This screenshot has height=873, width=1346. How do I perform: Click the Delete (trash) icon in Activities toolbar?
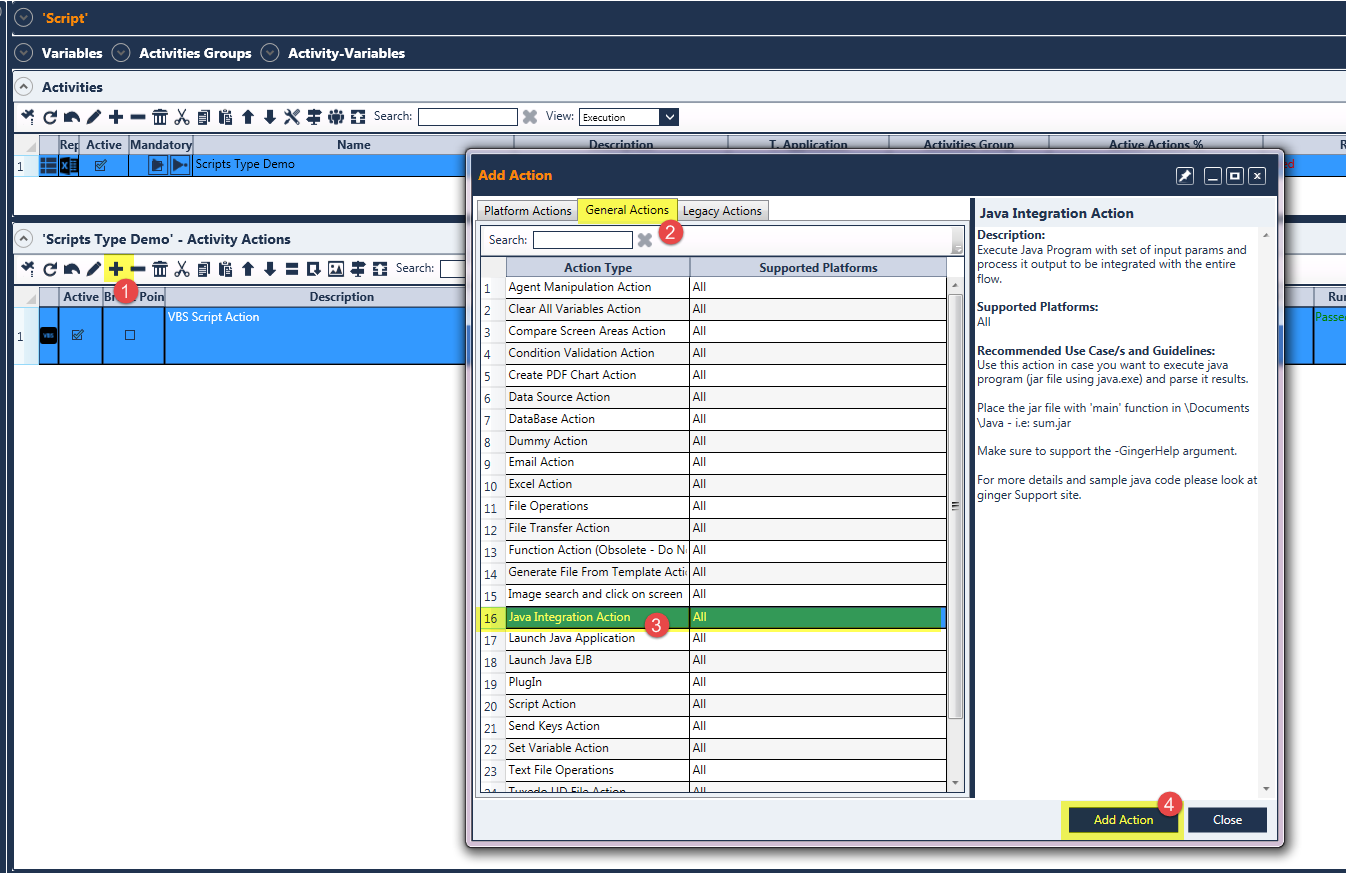coord(160,116)
